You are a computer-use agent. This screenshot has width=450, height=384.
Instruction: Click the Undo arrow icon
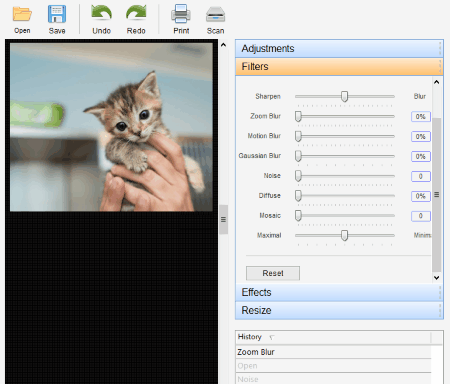(101, 14)
